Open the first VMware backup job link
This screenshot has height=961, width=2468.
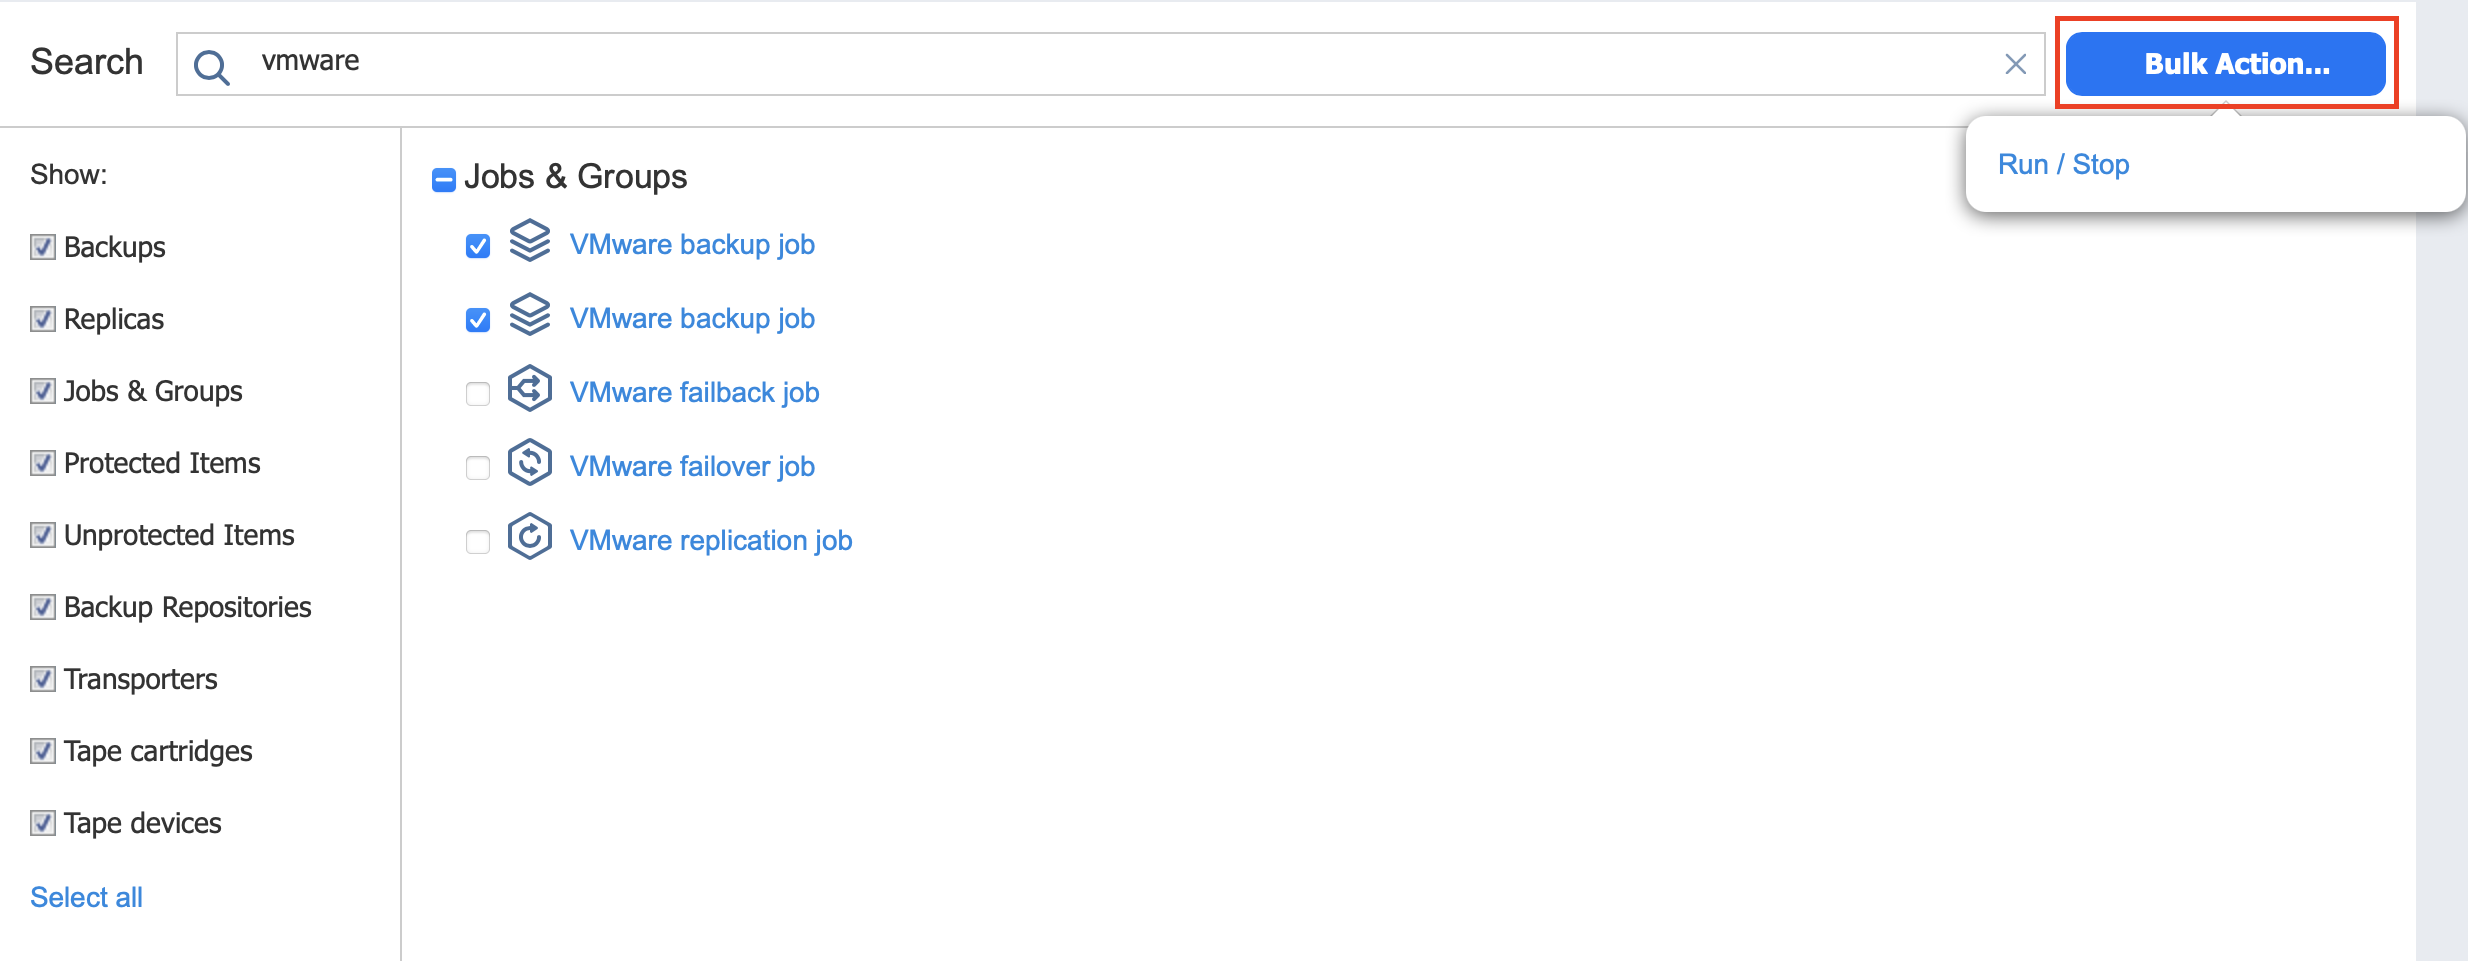click(692, 245)
